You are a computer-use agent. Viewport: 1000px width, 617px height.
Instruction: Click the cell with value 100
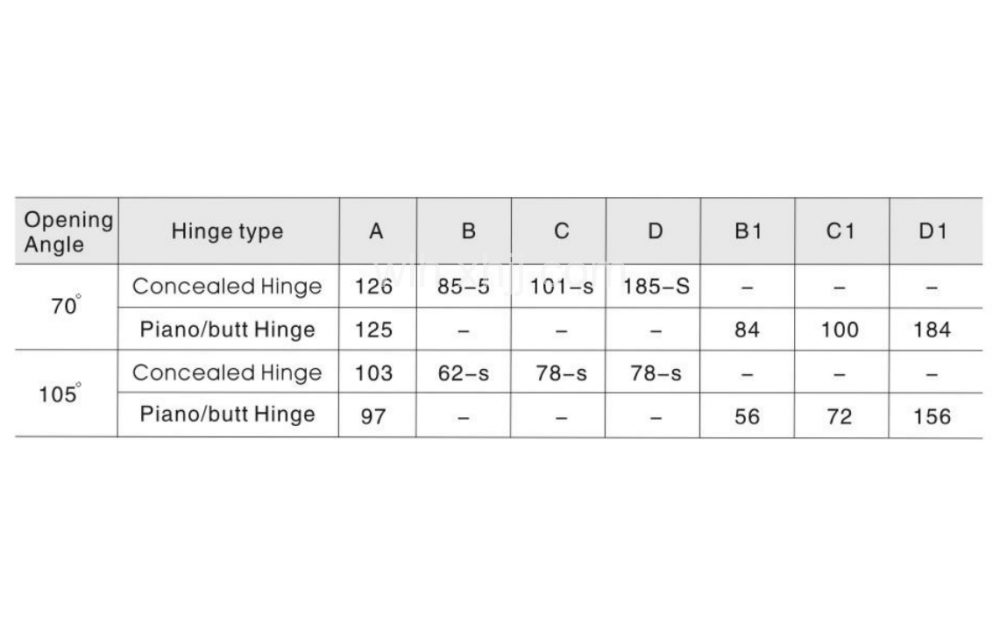841,329
